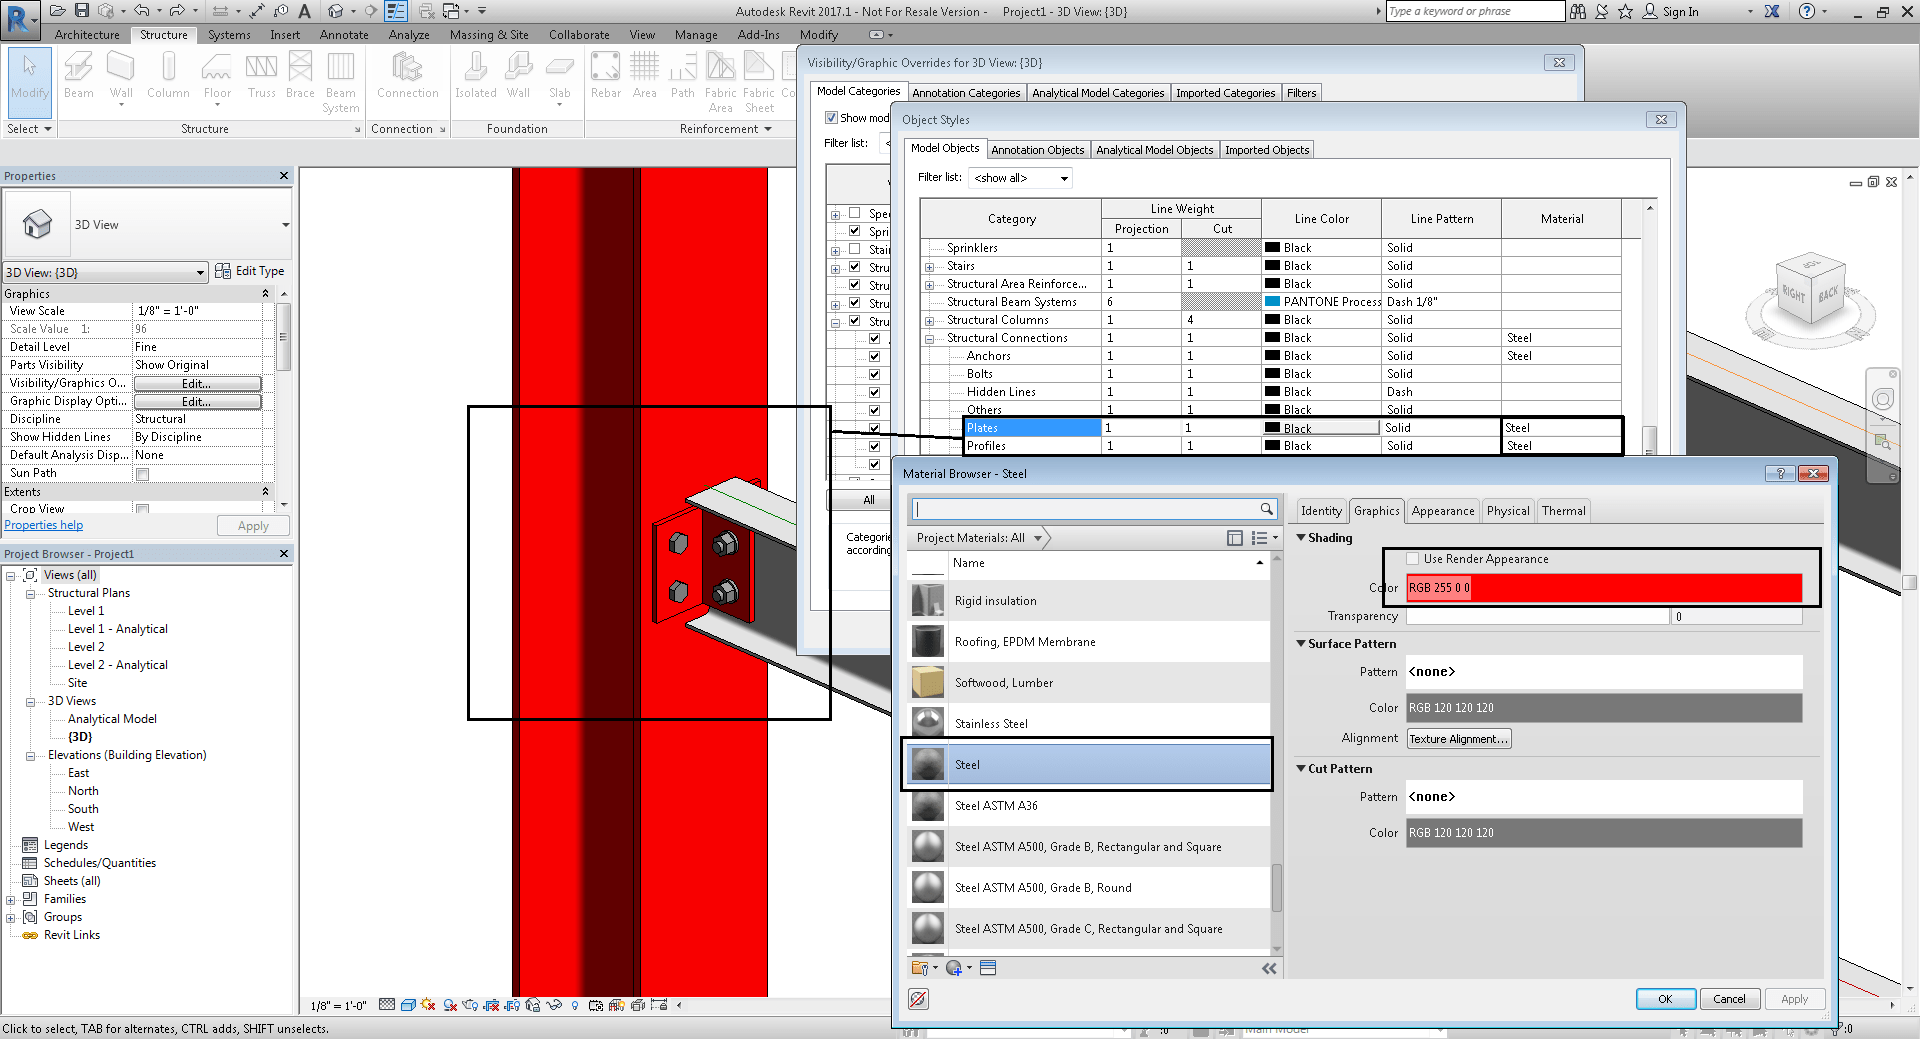Select the Text tool icon in quick access toolbar
Screen dimensions: 1920x1039
click(304, 11)
